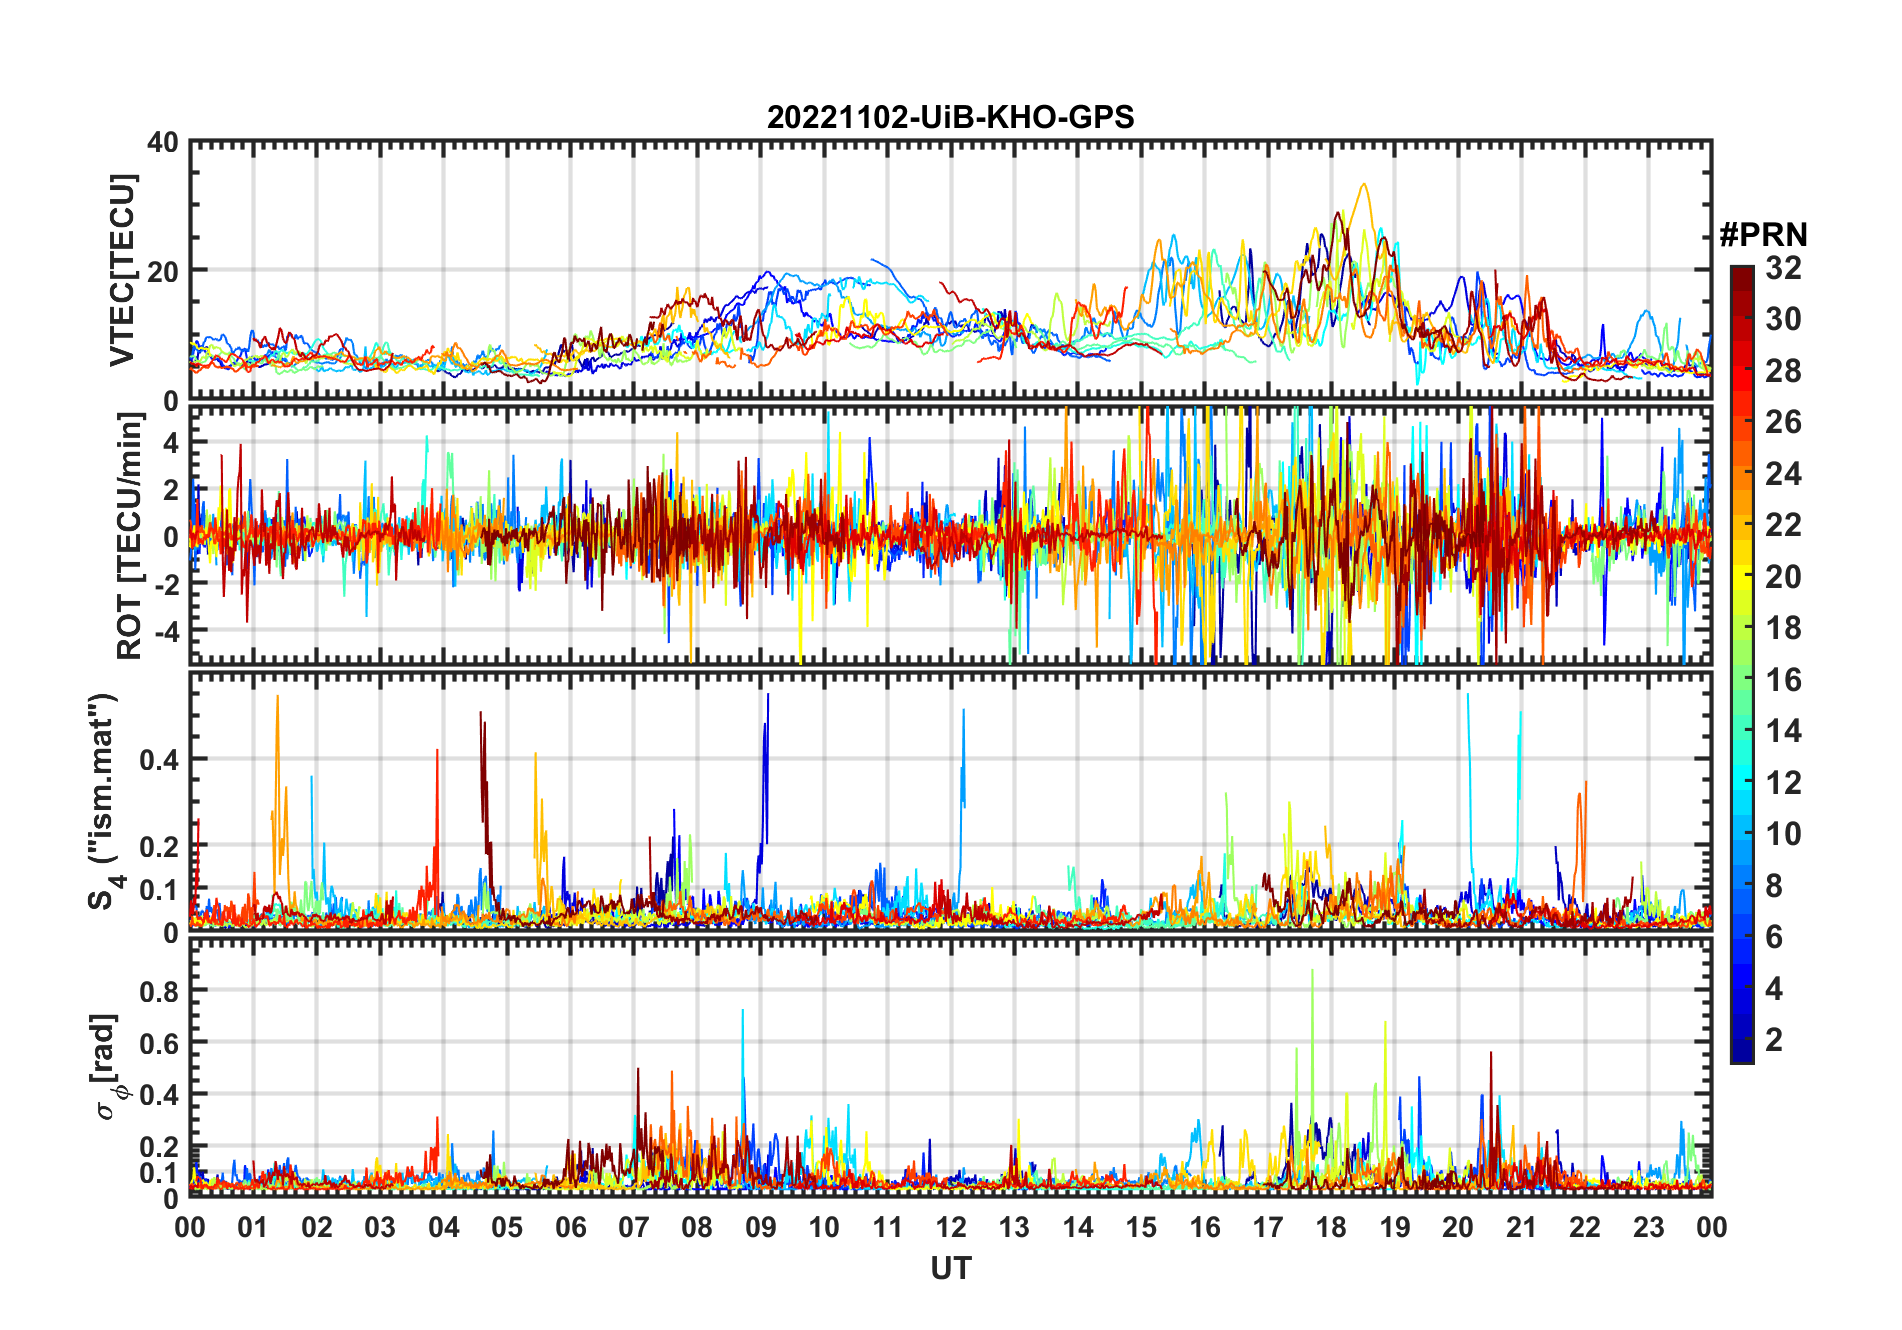Click the S4 ("ism.mat") axis label
This screenshot has width=1902, height=1330.
coord(103,801)
